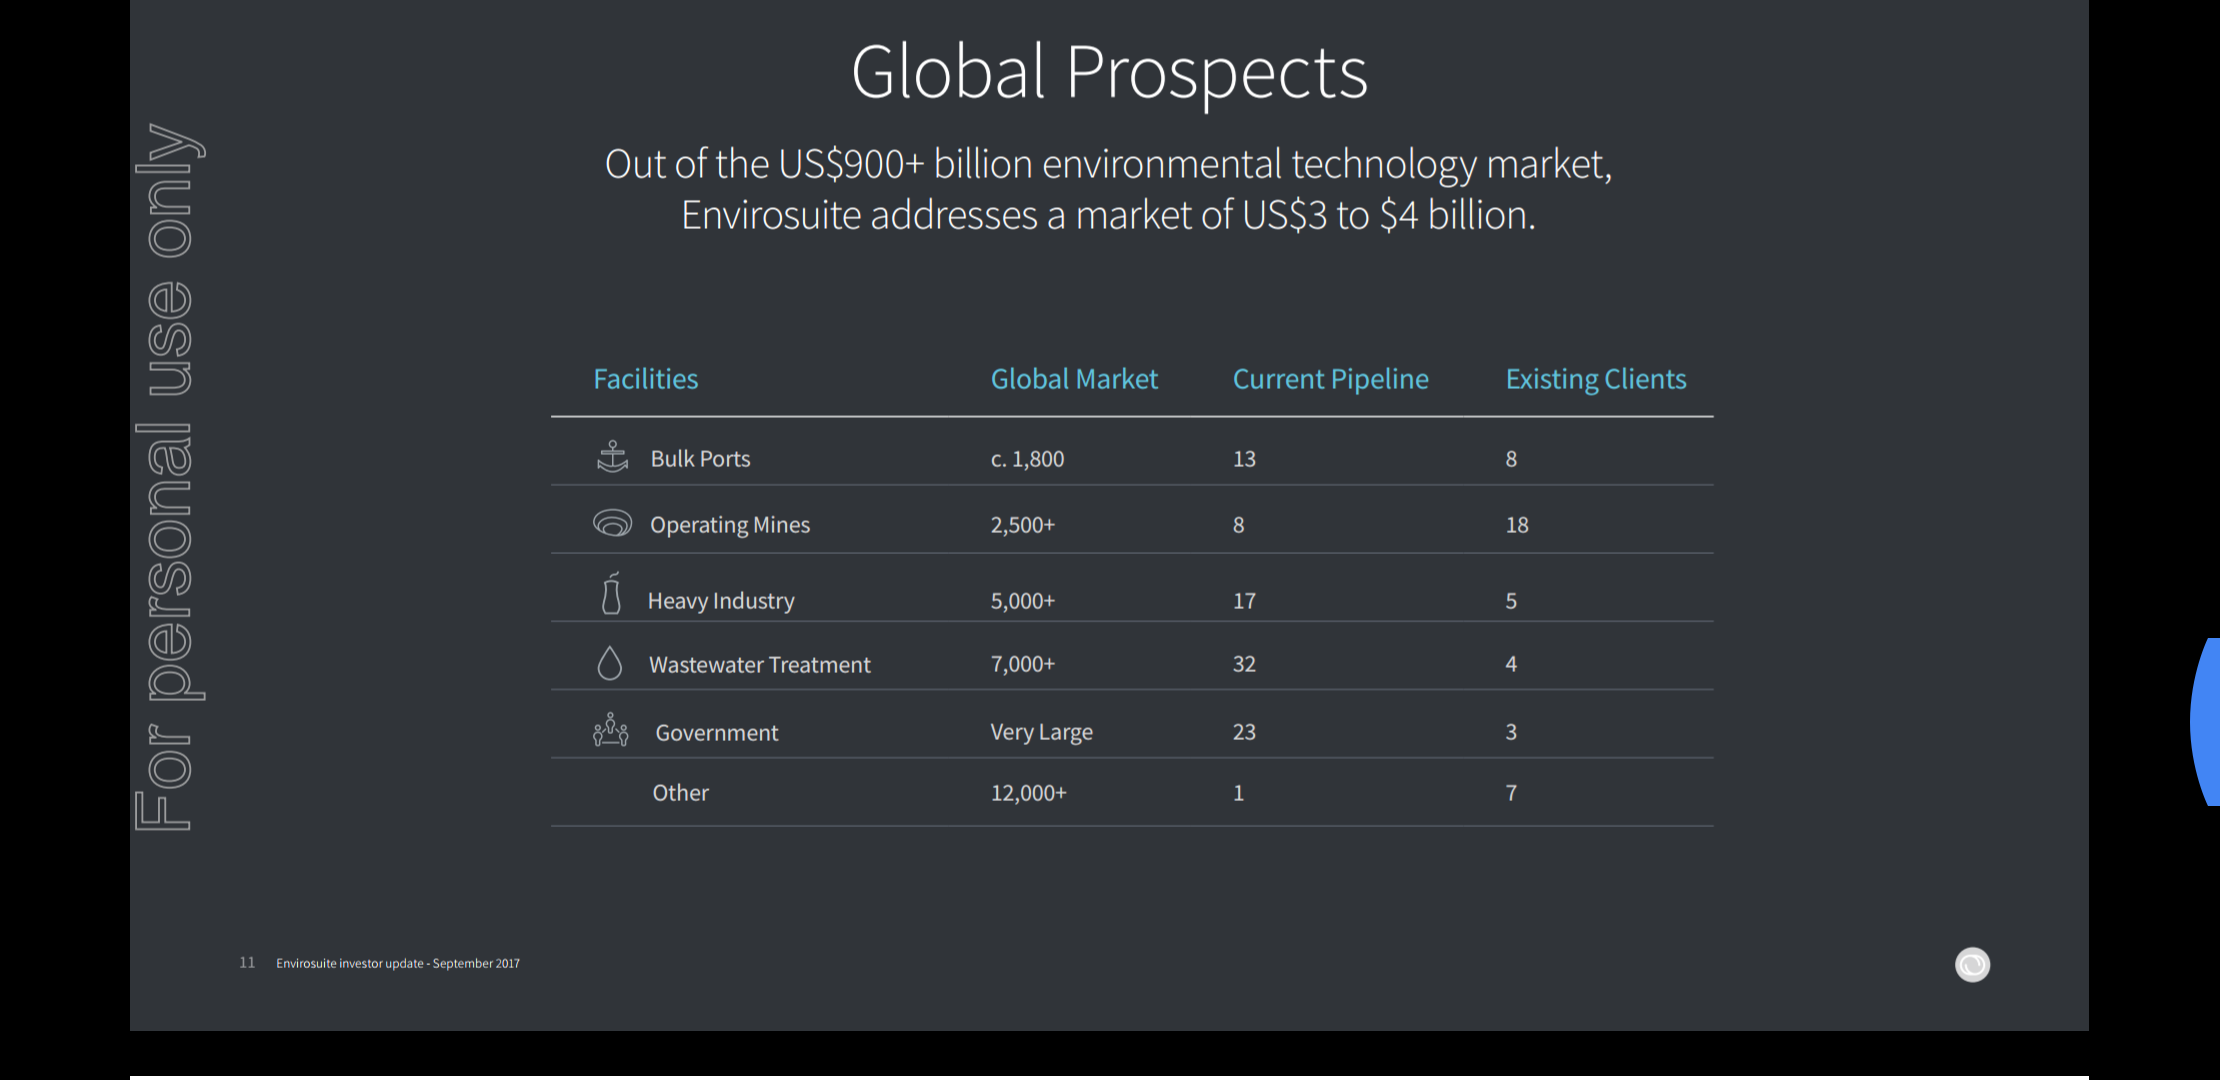Click Government existing clients value 3
Screen dimensions: 2220x1080
pos(1511,732)
